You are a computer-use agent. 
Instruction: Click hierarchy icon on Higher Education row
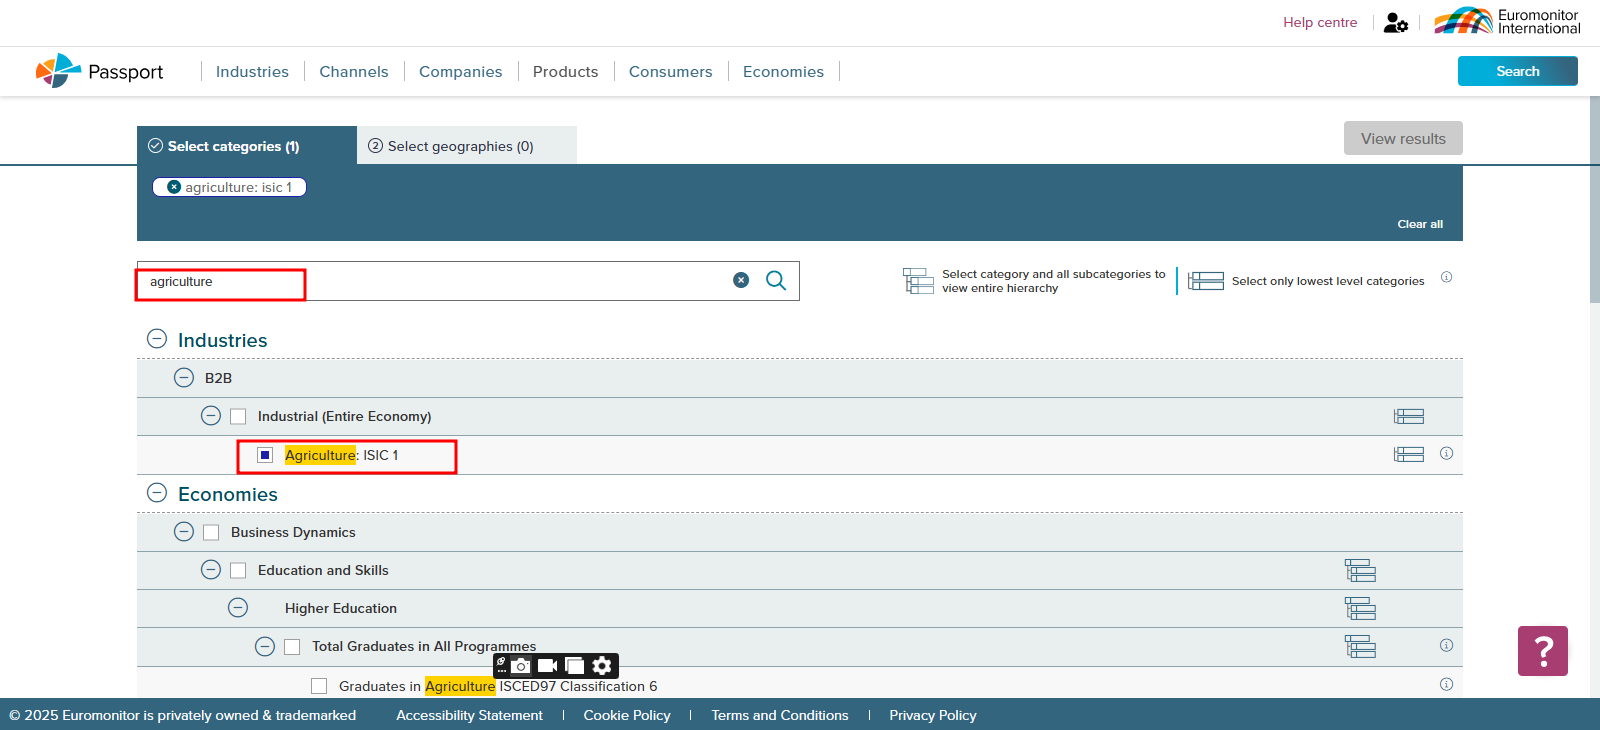[1360, 609]
